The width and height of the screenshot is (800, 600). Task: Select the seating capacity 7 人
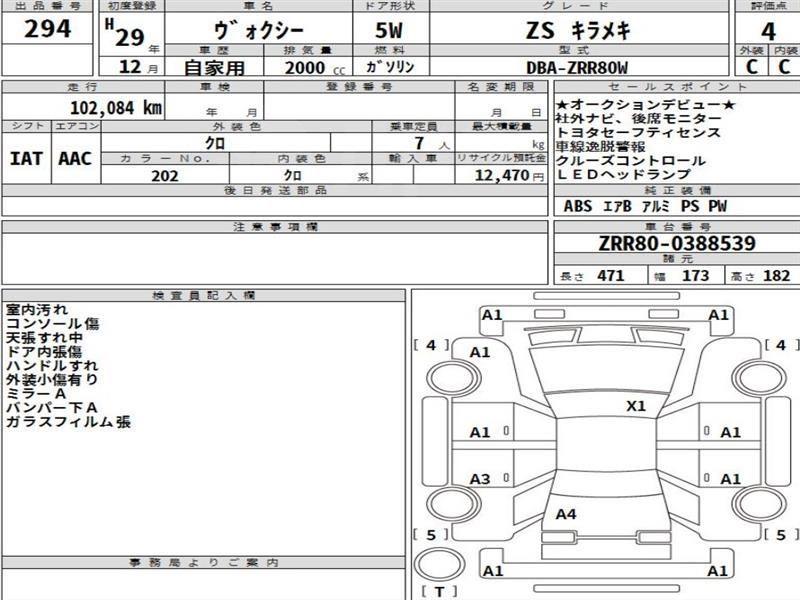432,143
